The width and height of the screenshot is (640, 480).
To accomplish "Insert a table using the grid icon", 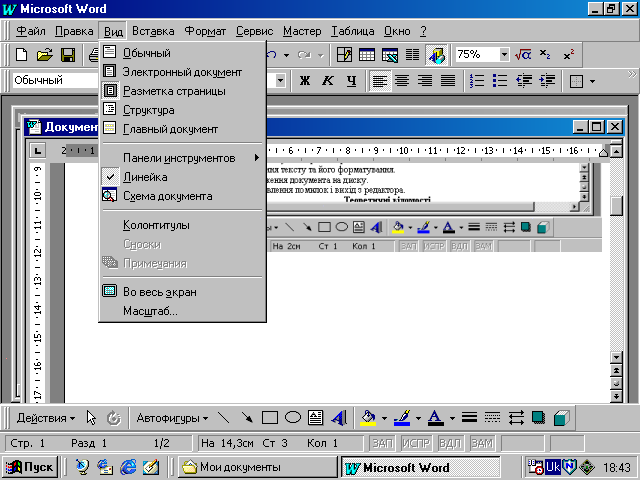I will click(x=367, y=55).
